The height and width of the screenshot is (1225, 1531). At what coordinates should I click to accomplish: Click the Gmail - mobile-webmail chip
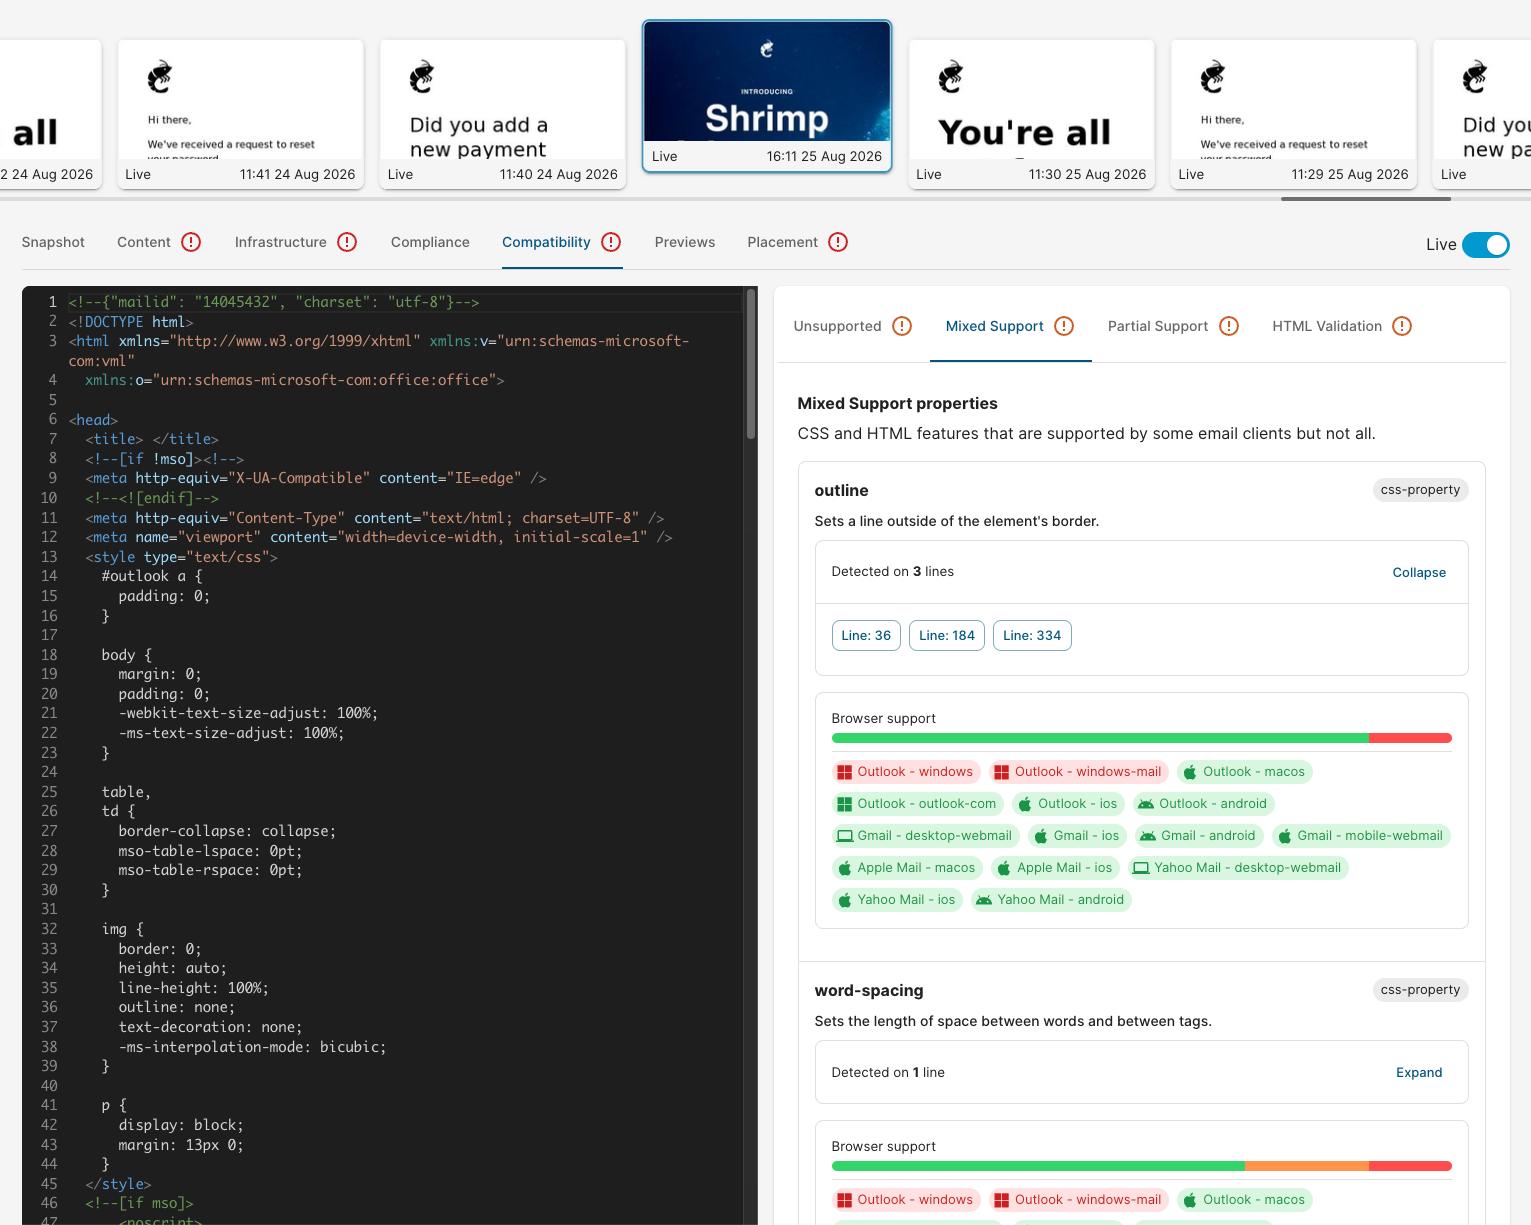point(1360,836)
